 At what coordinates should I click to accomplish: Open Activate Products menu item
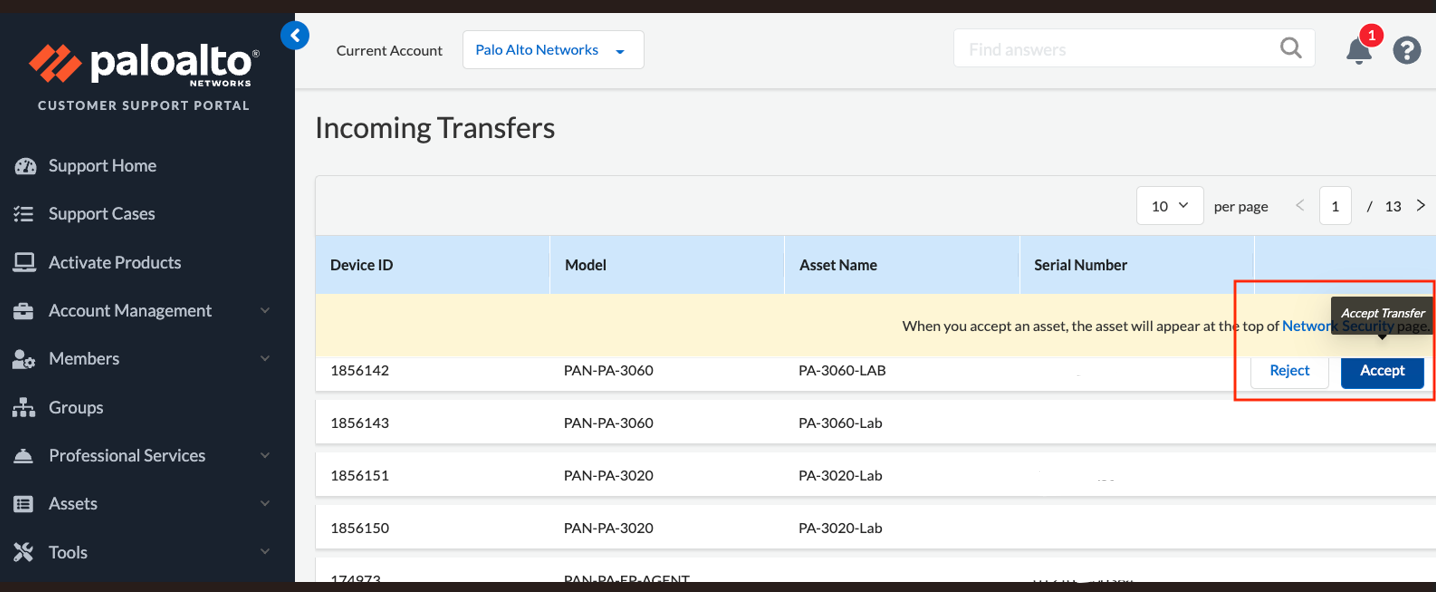point(115,262)
